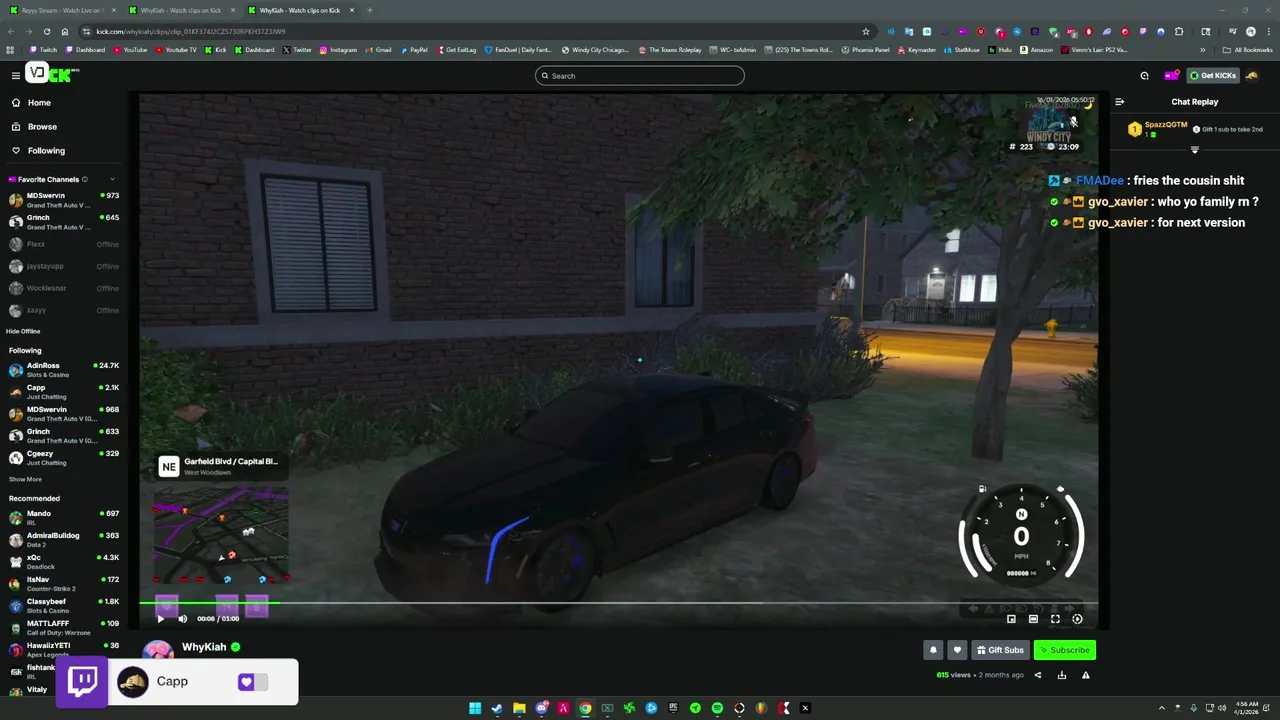Go back in browser history
1280x720 pixels.
[x=11, y=31]
